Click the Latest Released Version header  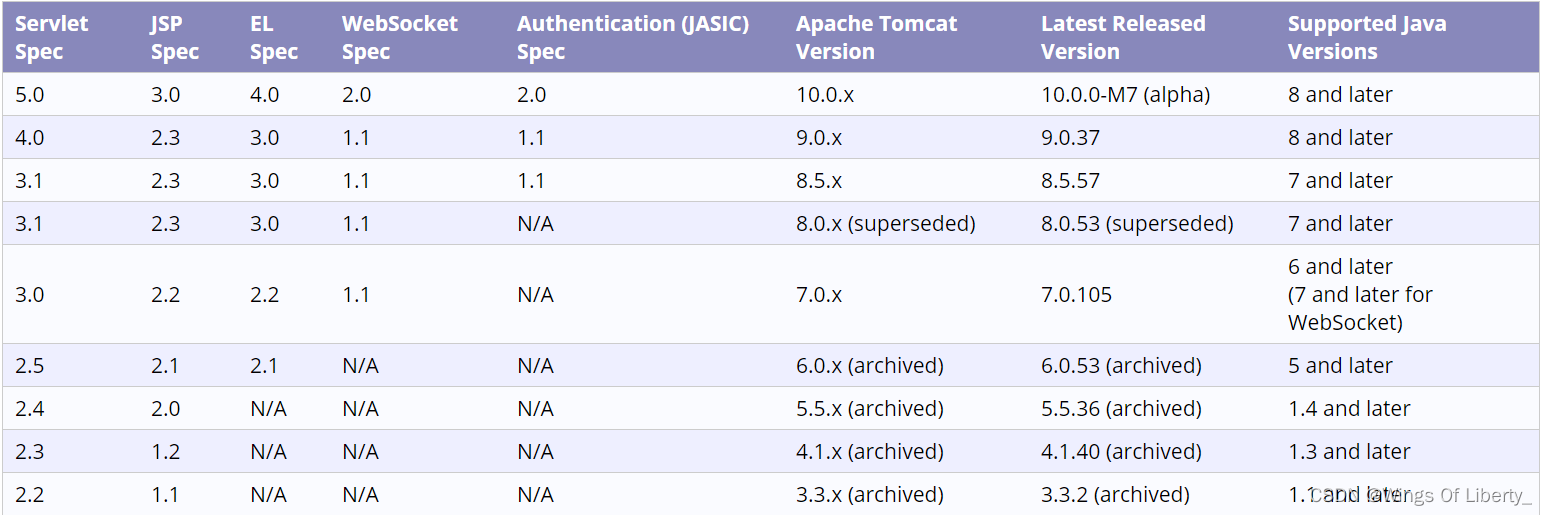[x=1123, y=38]
